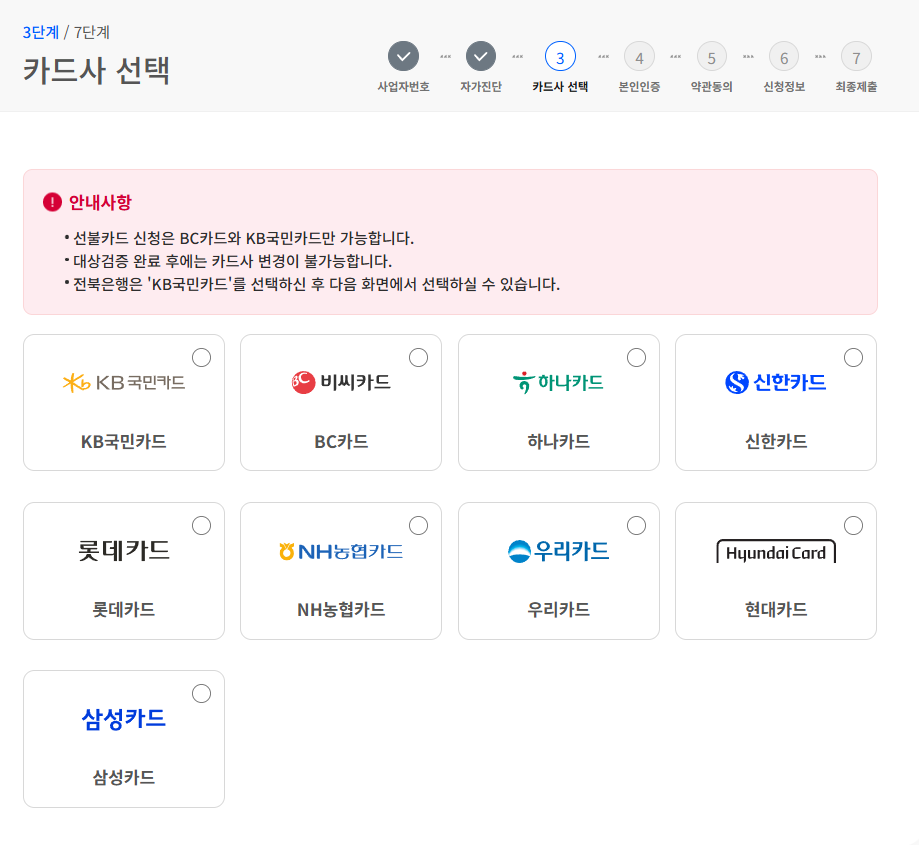Click the 안내사항 heading

pyautogui.click(x=100, y=202)
